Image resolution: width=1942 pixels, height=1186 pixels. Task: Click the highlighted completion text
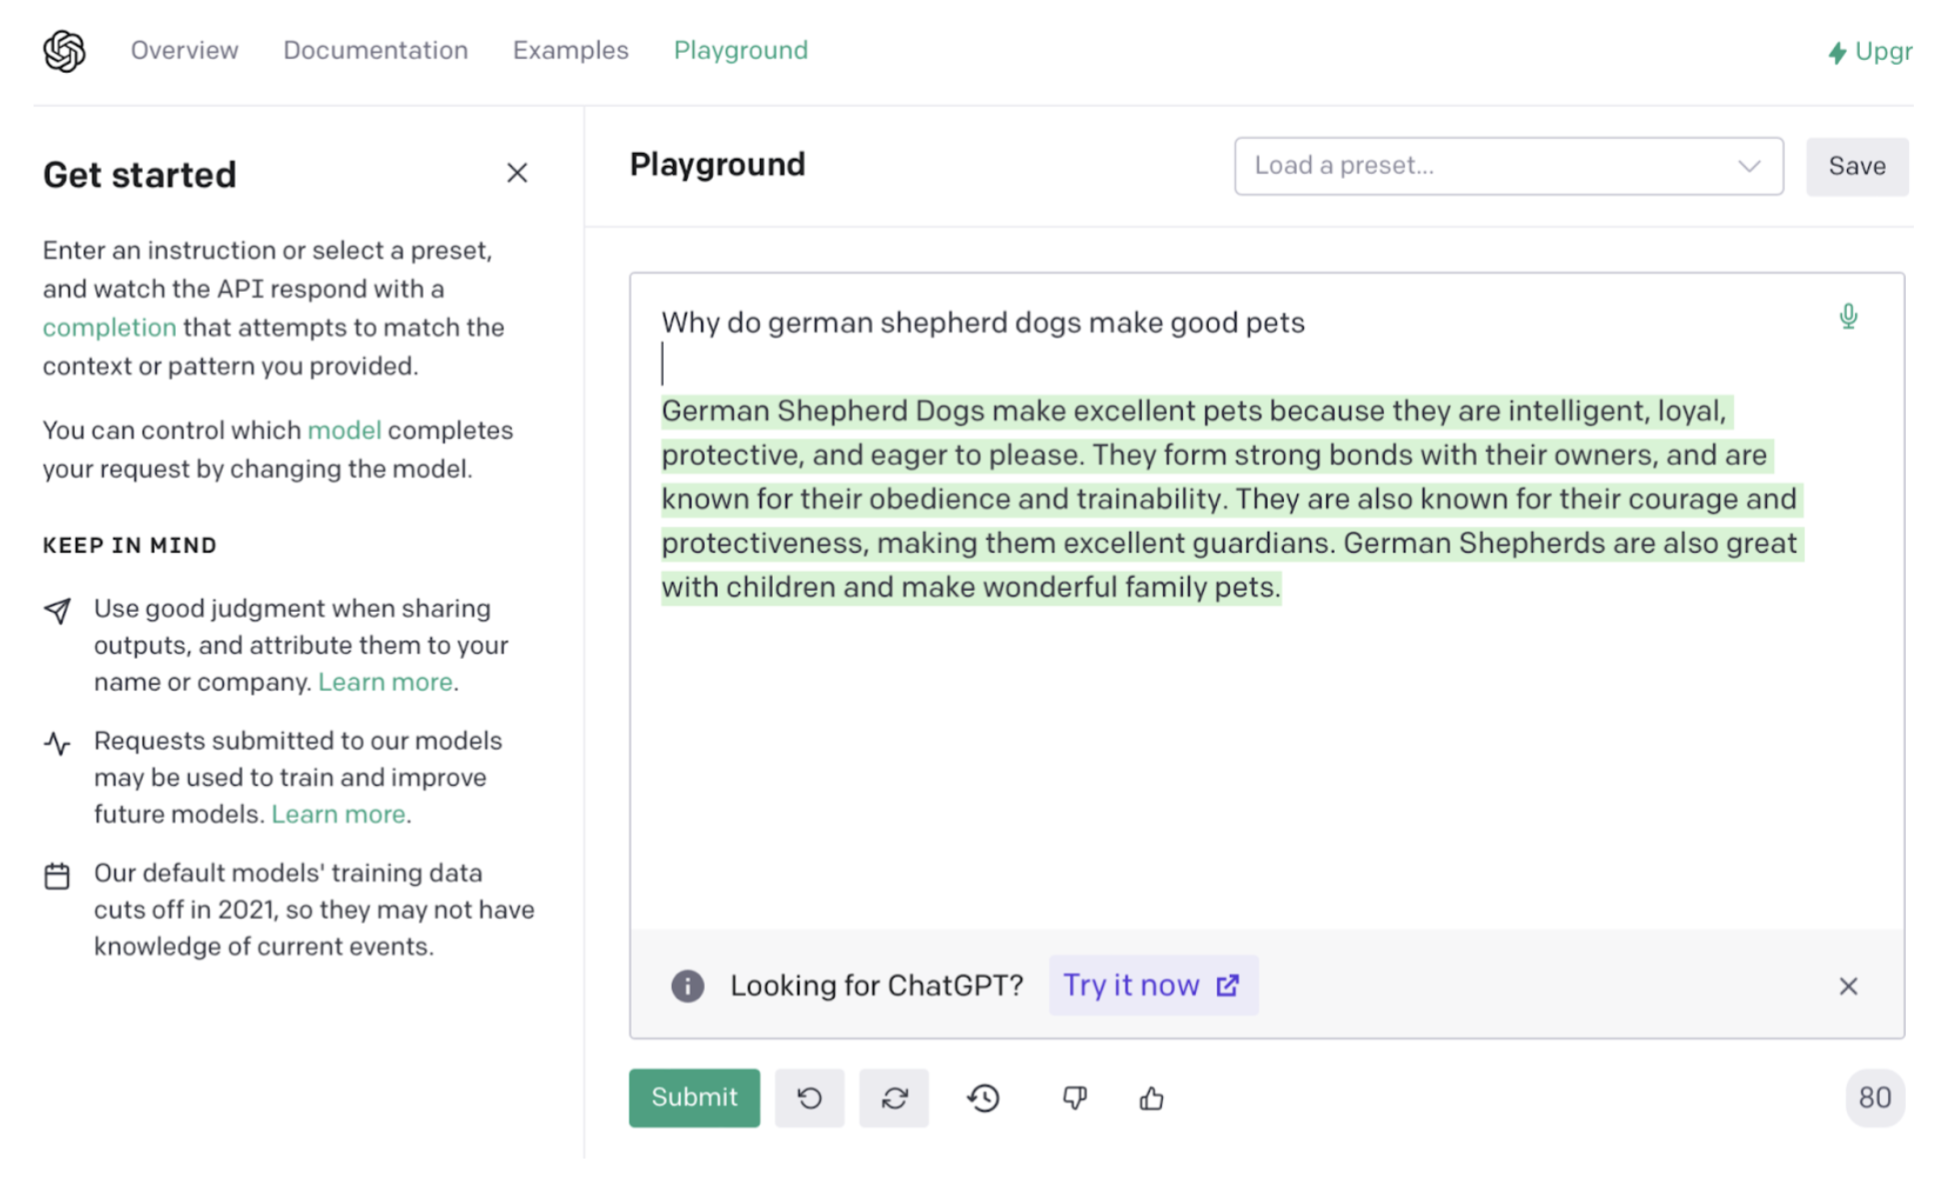coord(1231,498)
